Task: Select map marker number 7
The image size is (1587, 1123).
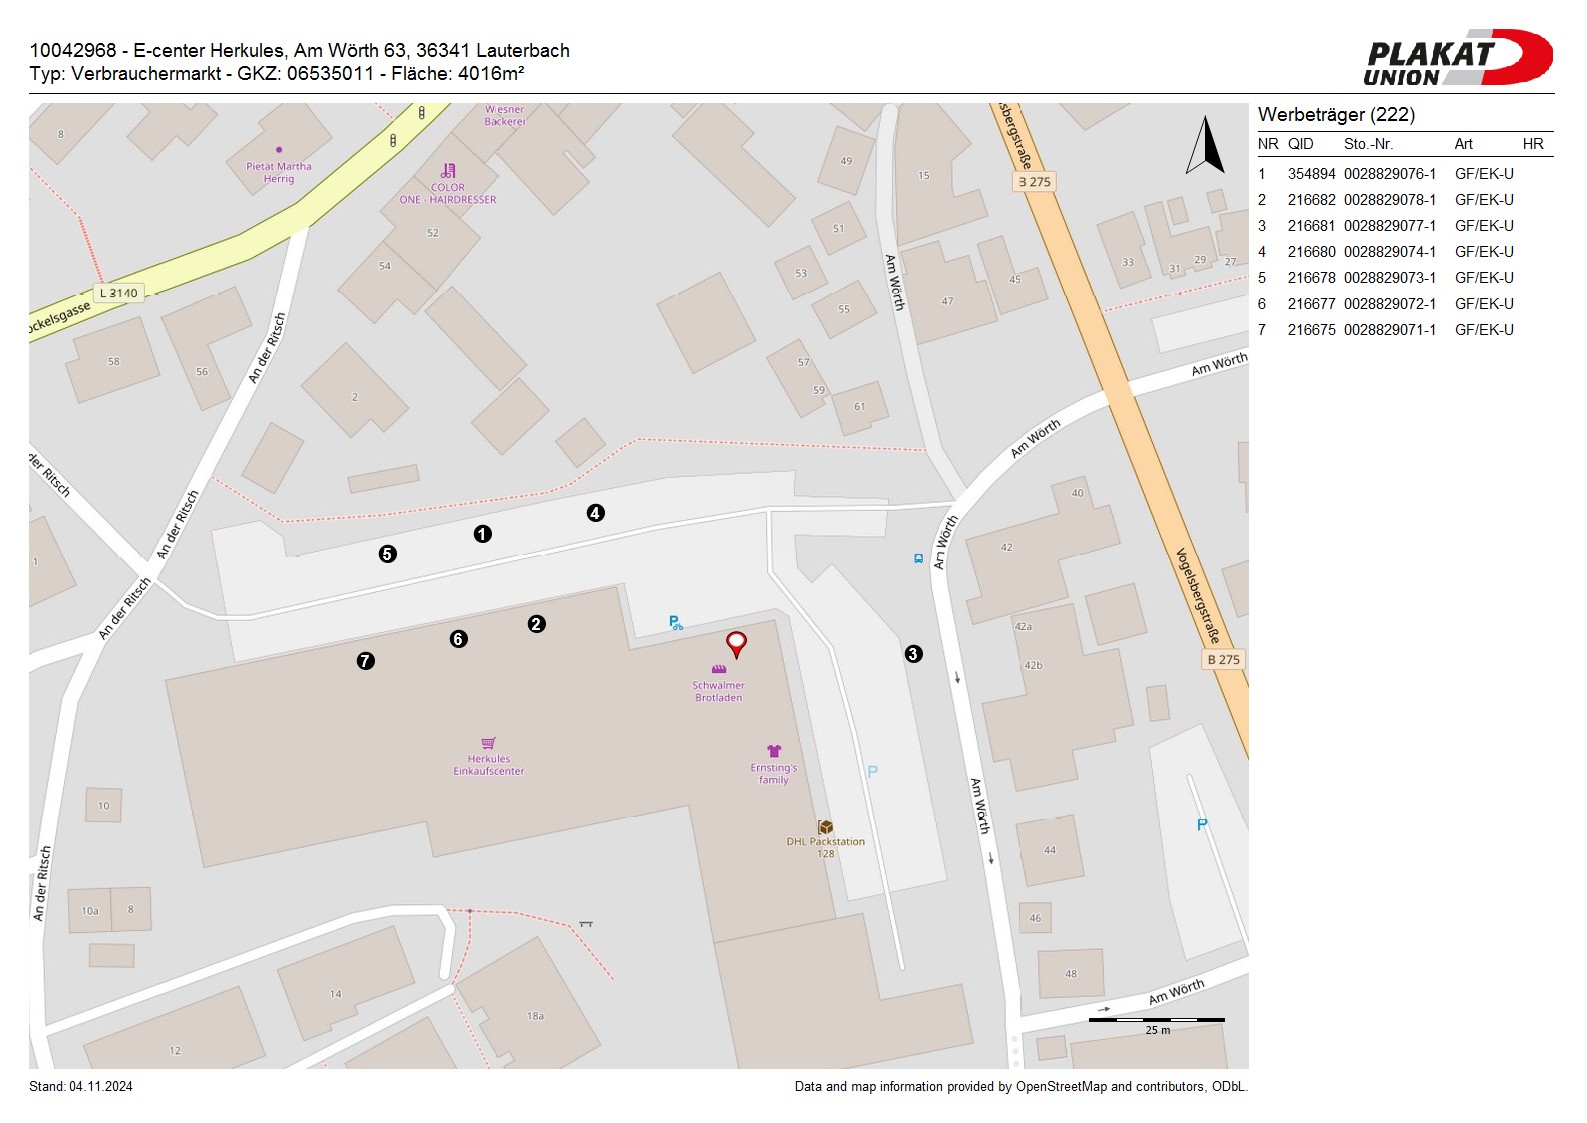Action: pos(365,661)
